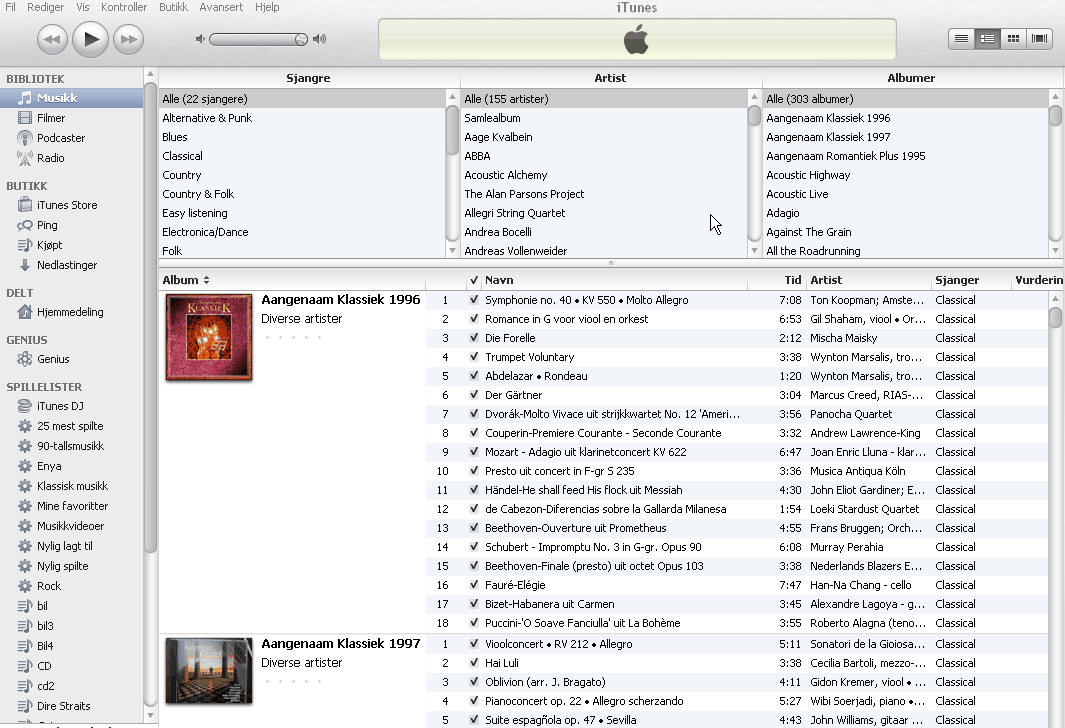Switch to album list view

[987, 39]
